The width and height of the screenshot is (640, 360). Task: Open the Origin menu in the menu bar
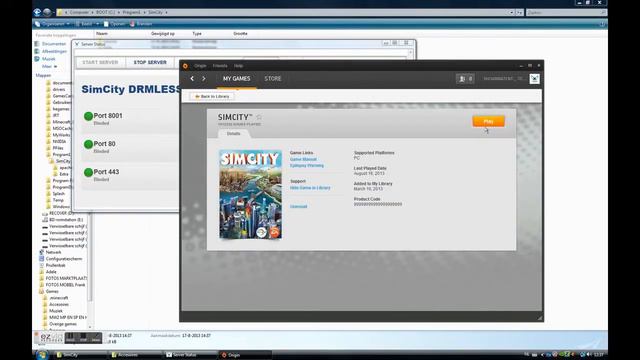(x=200, y=66)
